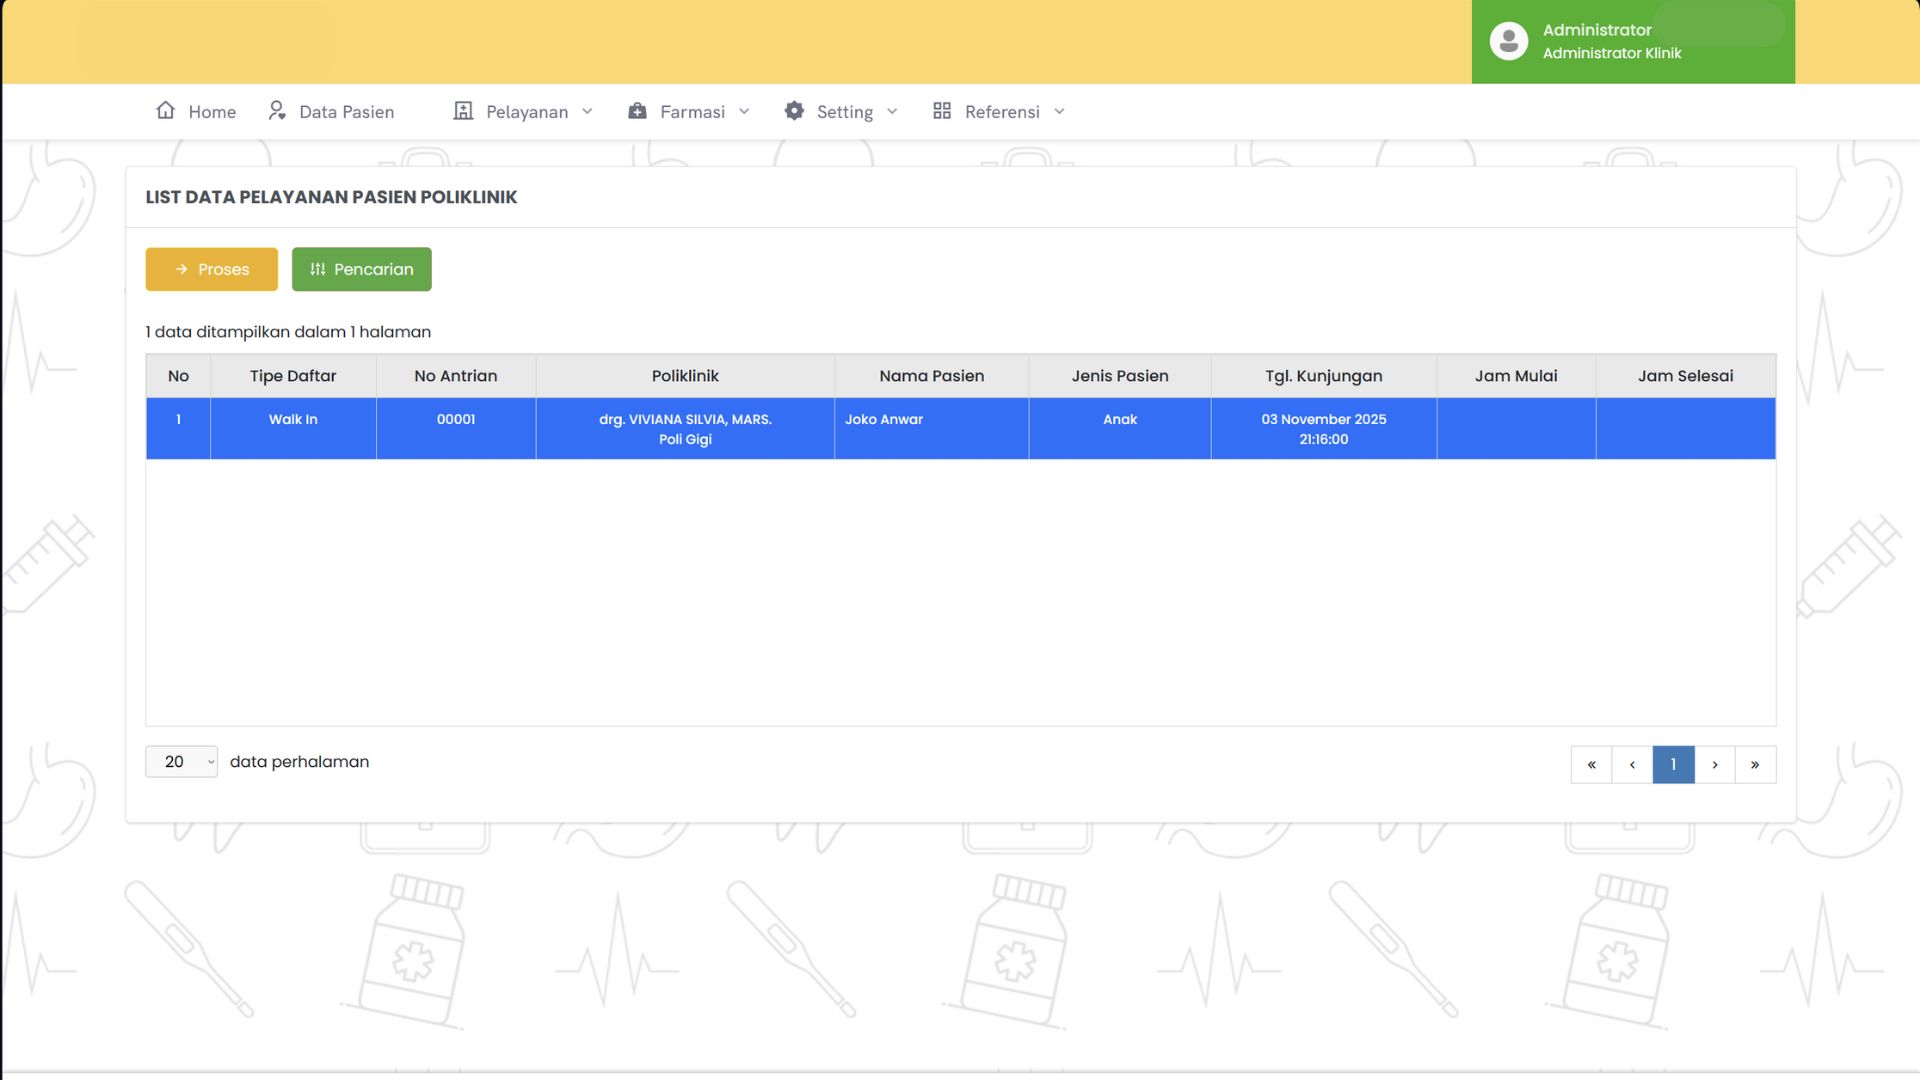Go to the last page arrow
Screen dimensions: 1920x1080
(1755, 765)
